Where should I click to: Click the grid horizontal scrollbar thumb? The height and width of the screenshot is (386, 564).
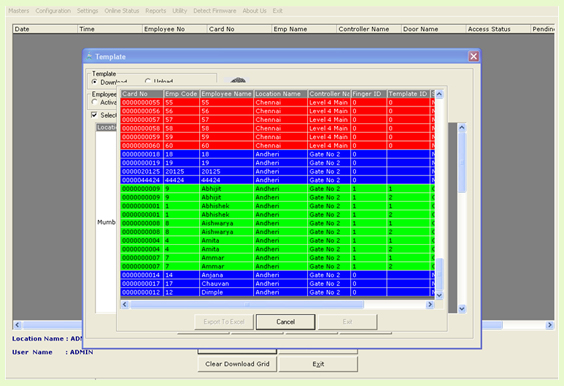[x=247, y=305]
